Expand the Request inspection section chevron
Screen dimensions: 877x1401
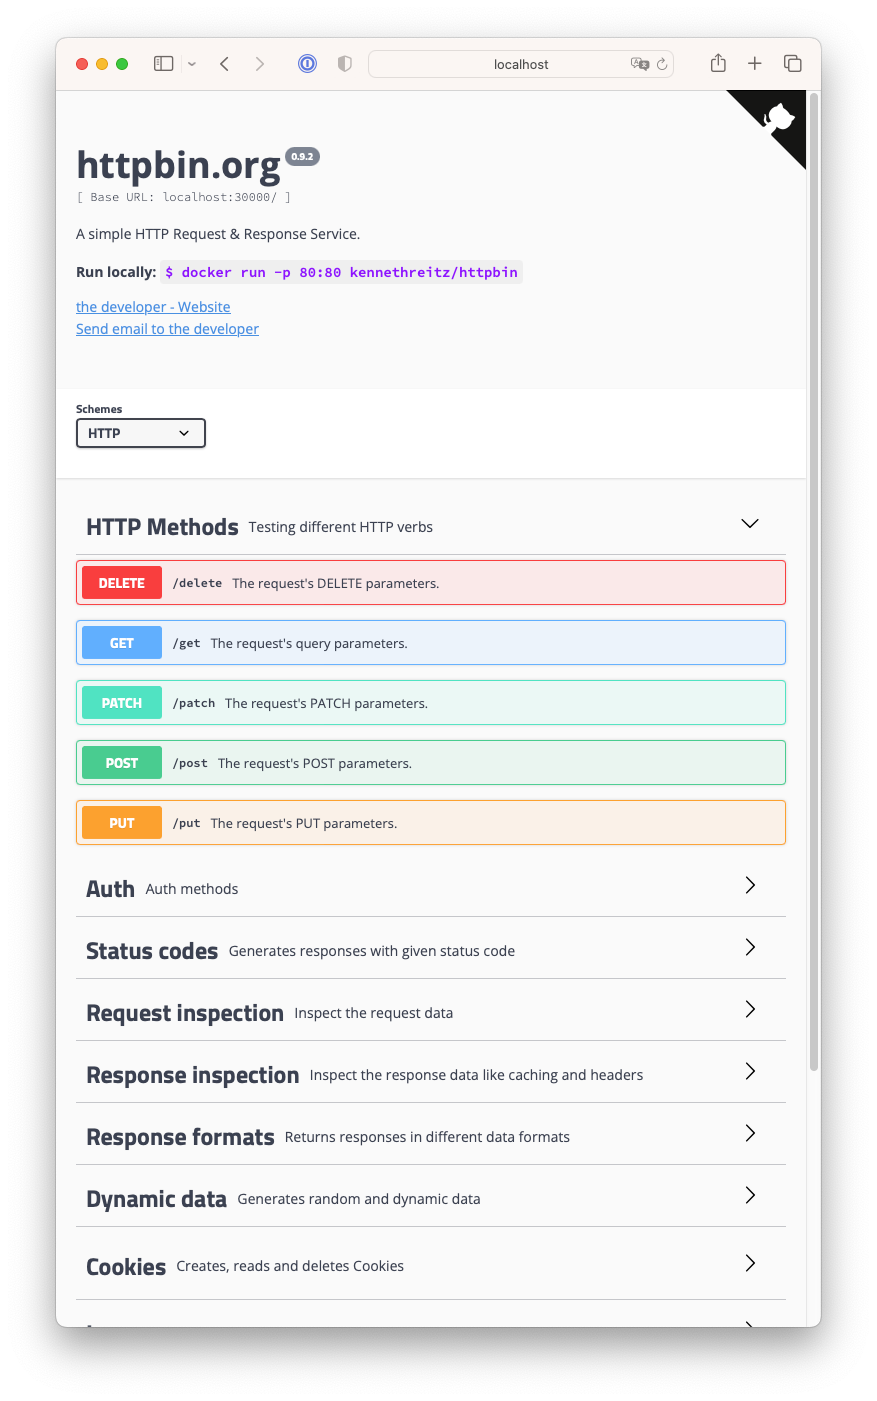tap(750, 1009)
